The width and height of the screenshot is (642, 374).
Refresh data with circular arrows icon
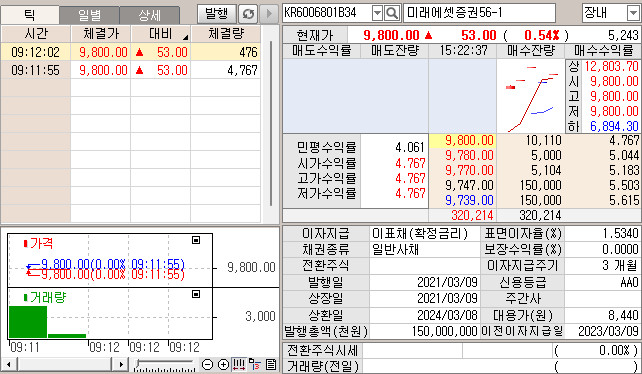[248, 14]
